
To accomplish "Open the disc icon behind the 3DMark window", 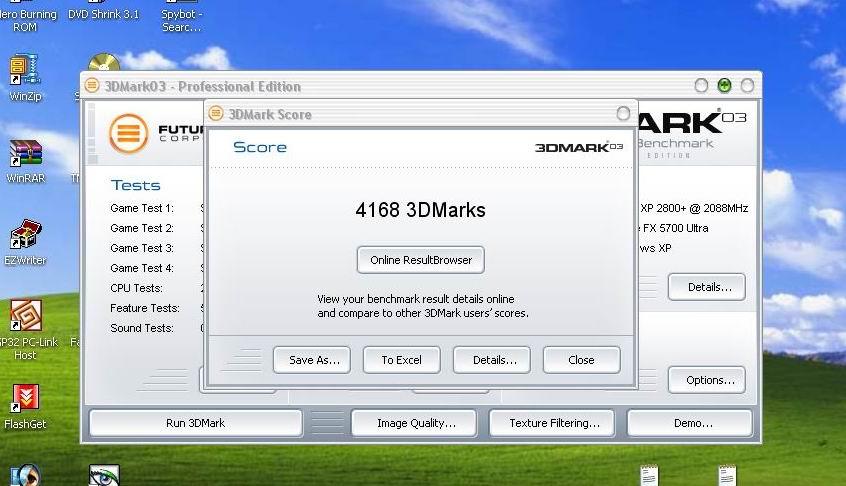I will (x=104, y=62).
